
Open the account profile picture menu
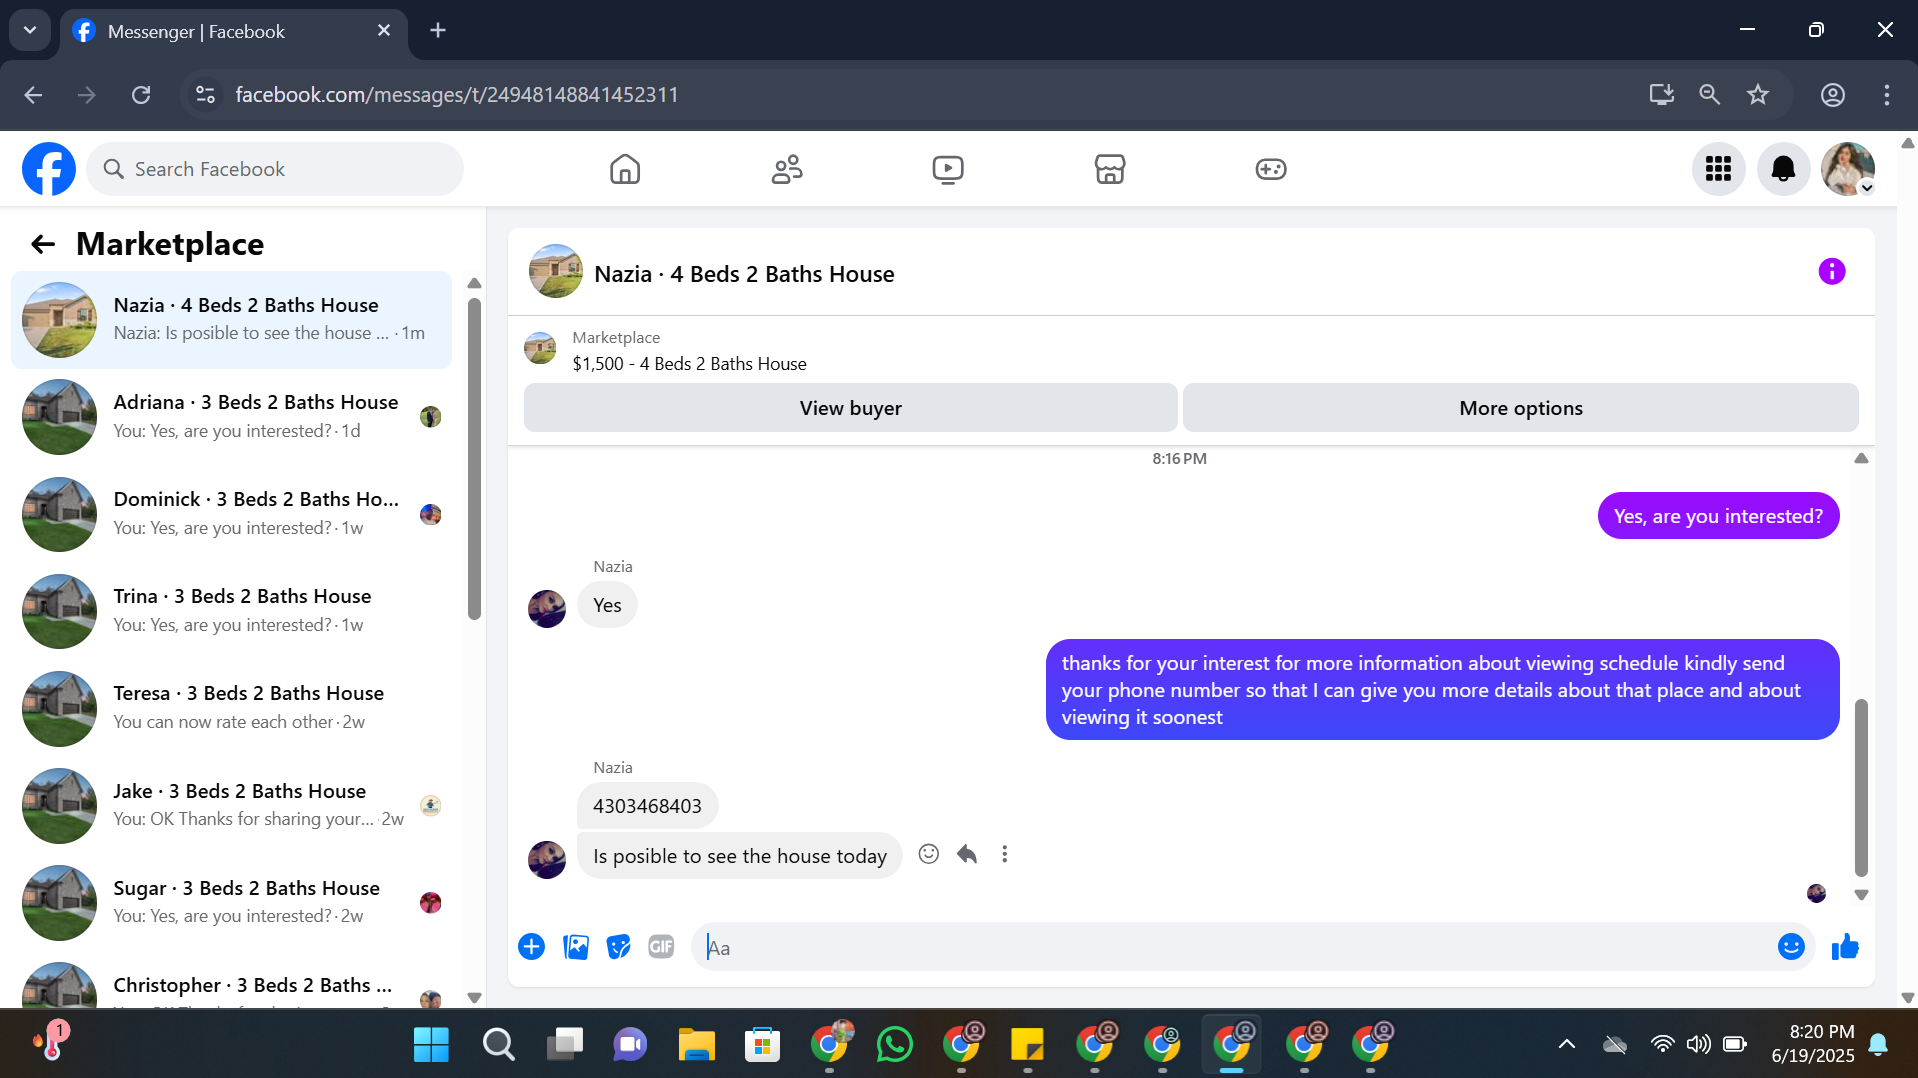pyautogui.click(x=1848, y=169)
